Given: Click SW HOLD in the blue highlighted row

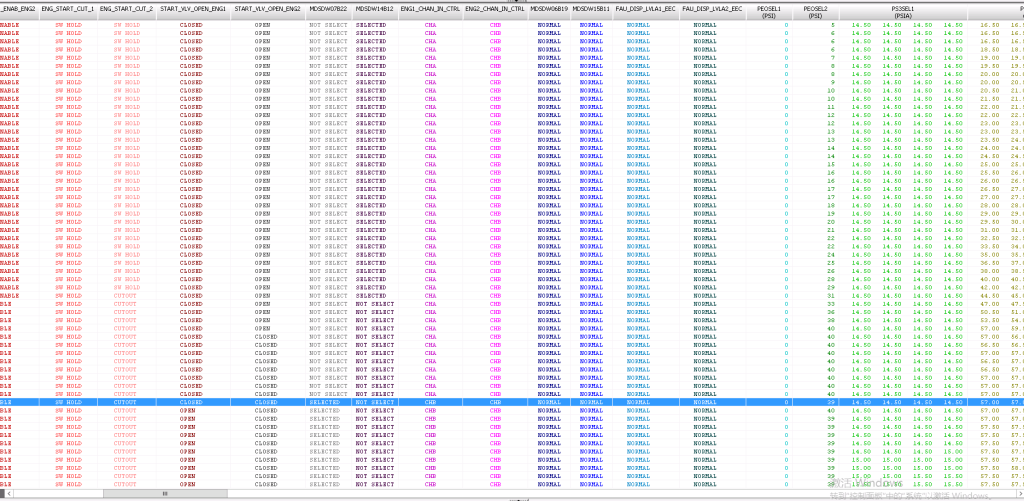Looking at the screenshot, I should pyautogui.click(x=68, y=402).
